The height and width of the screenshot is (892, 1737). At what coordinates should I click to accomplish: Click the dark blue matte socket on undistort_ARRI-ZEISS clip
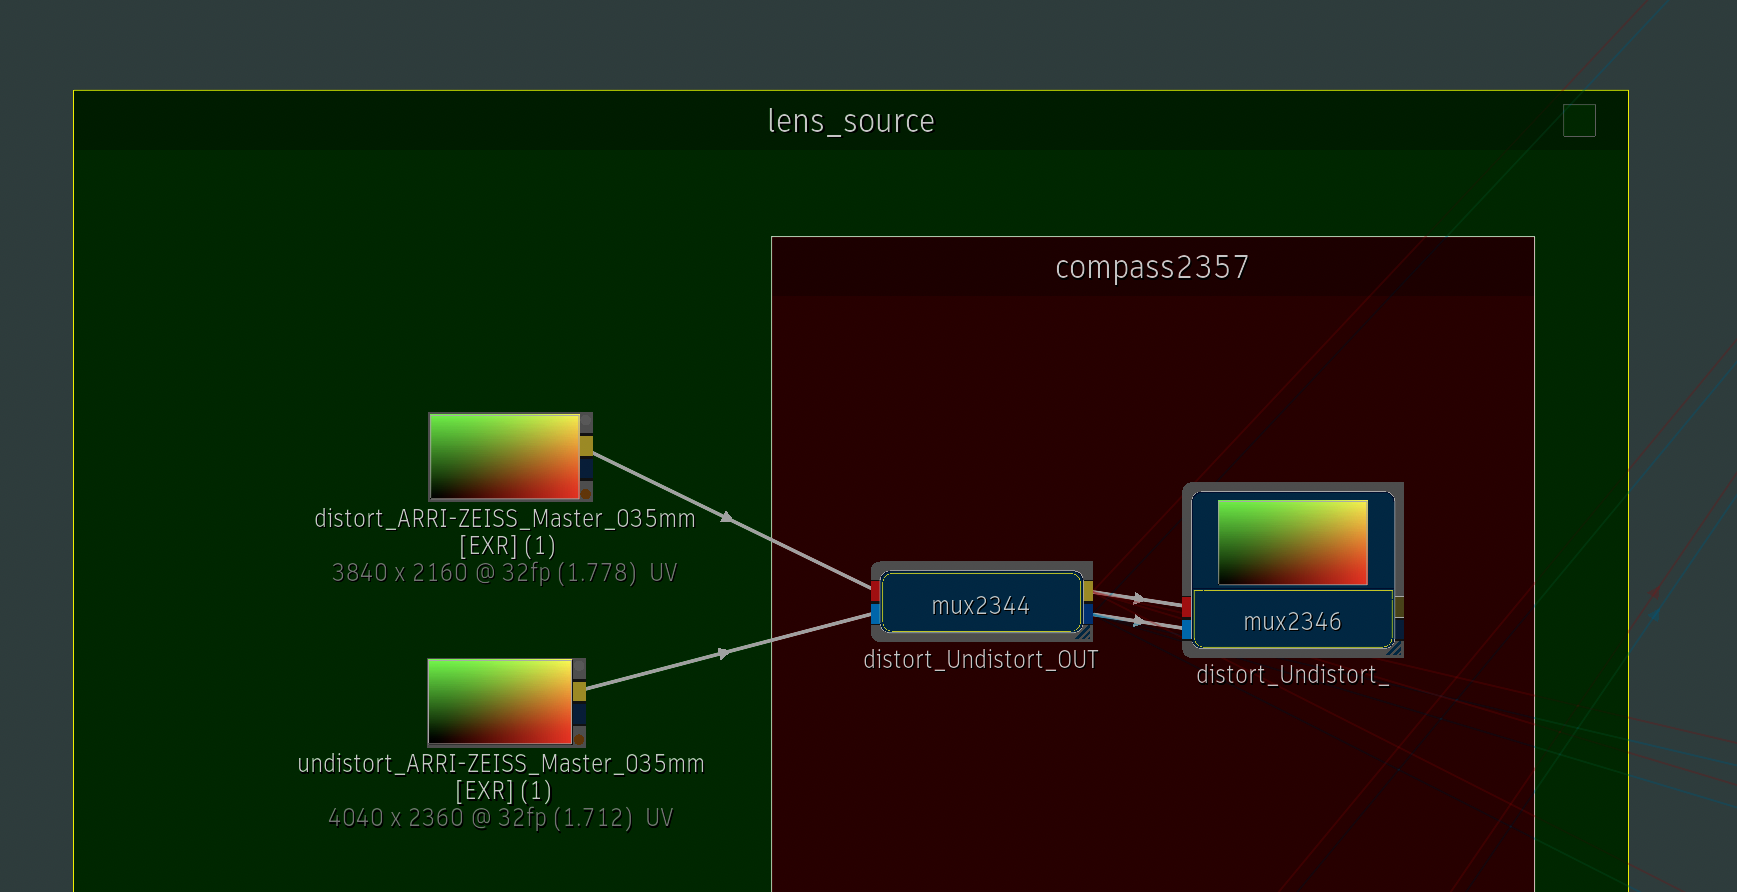pyautogui.click(x=579, y=714)
